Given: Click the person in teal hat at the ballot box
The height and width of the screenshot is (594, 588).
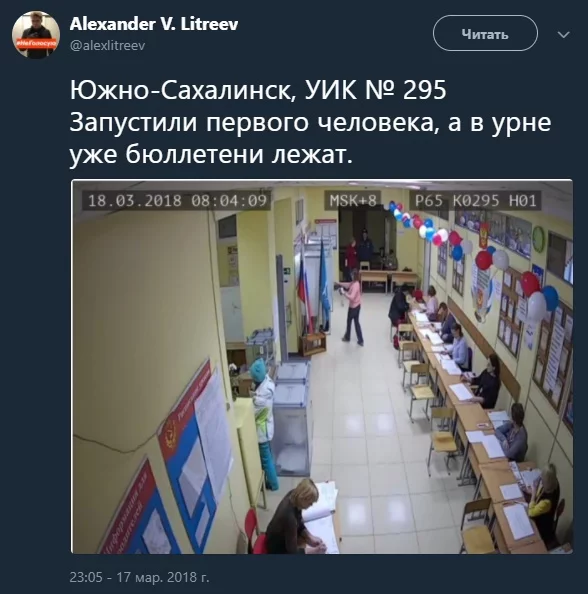Looking at the screenshot, I should (x=263, y=422).
